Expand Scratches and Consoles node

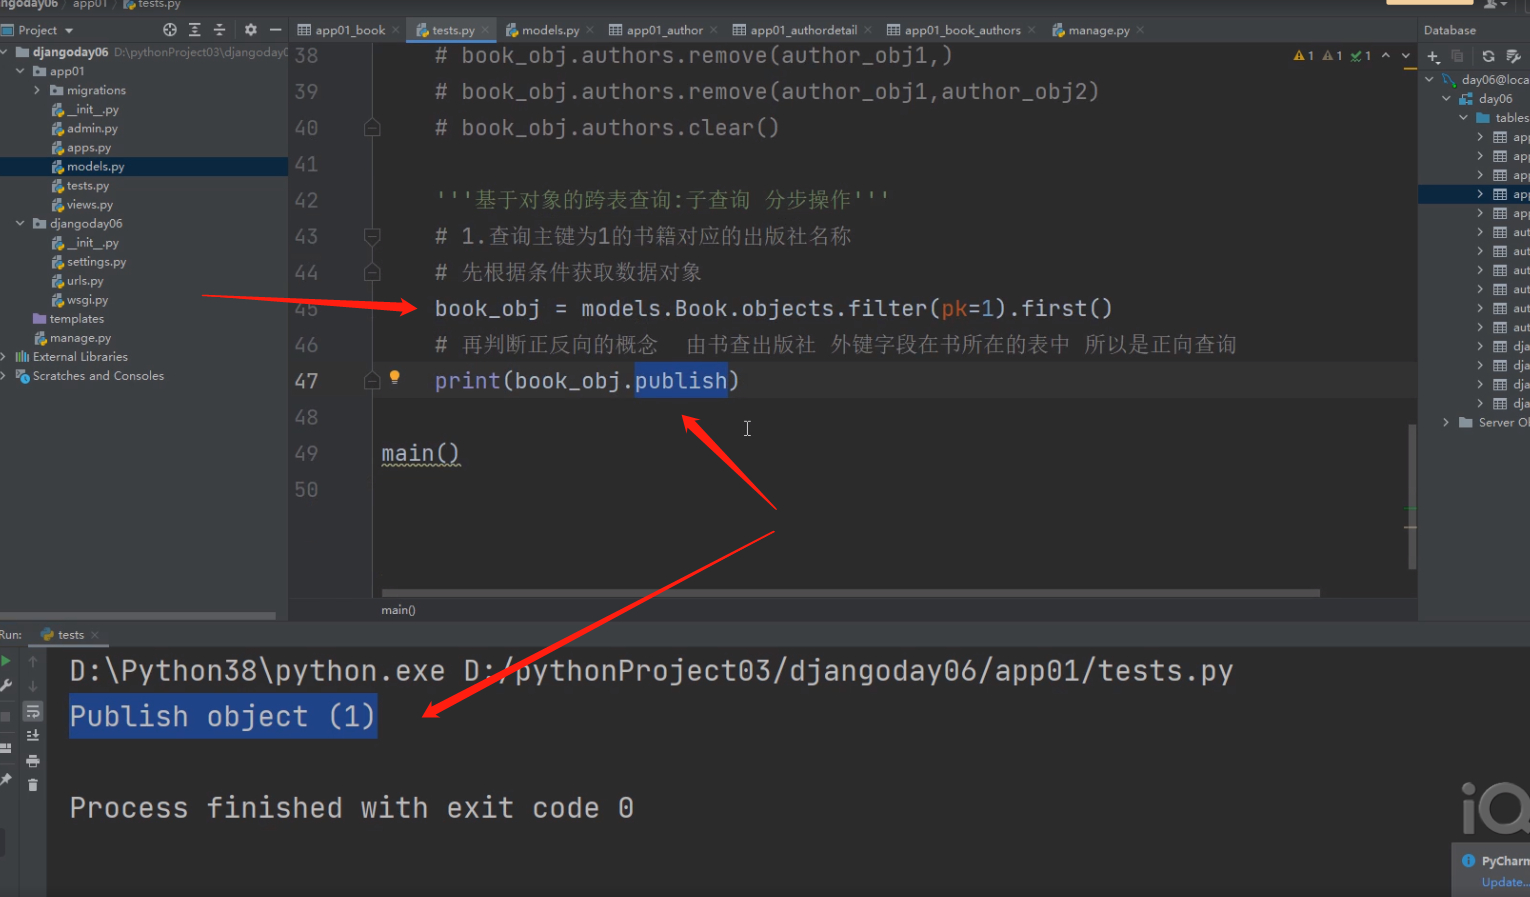[4, 375]
